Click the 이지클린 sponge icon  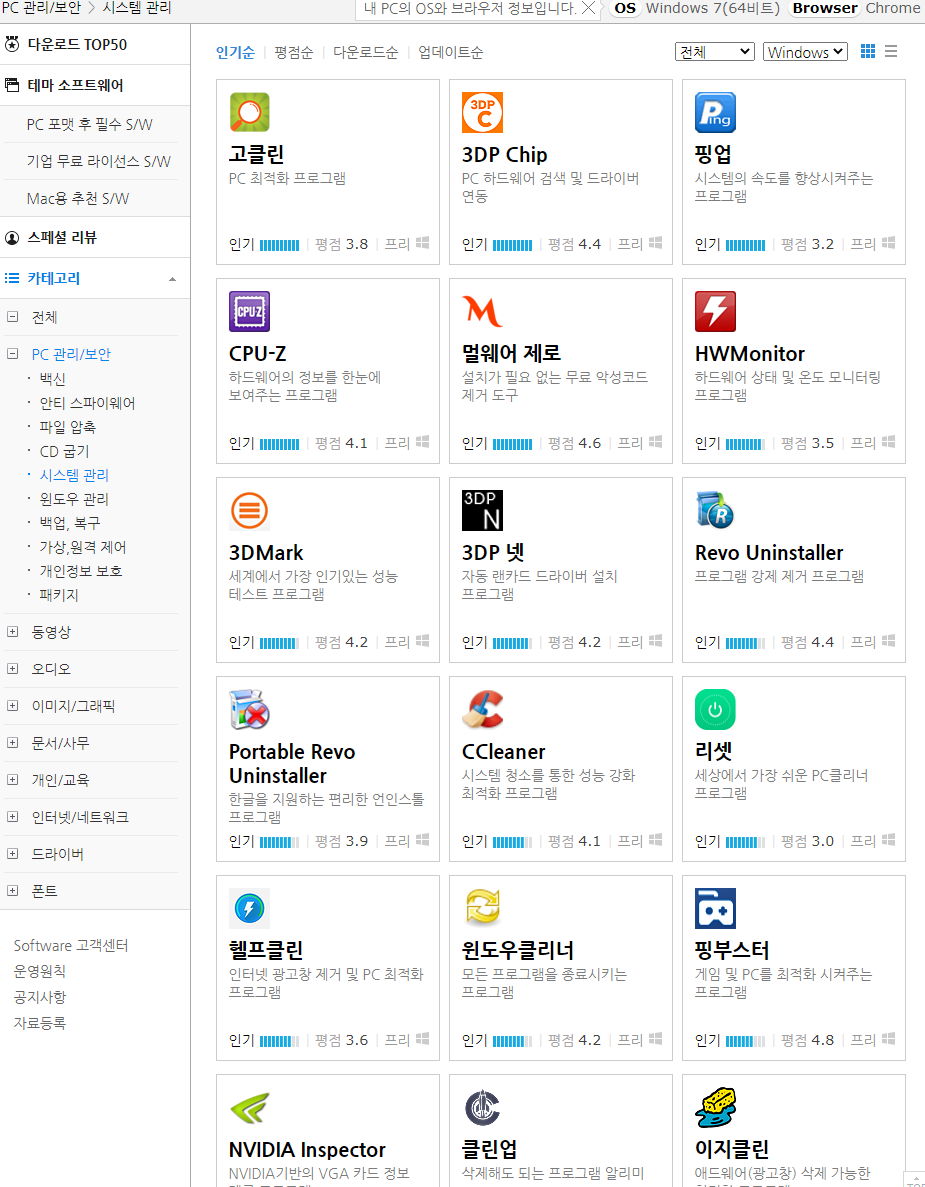coord(715,1108)
